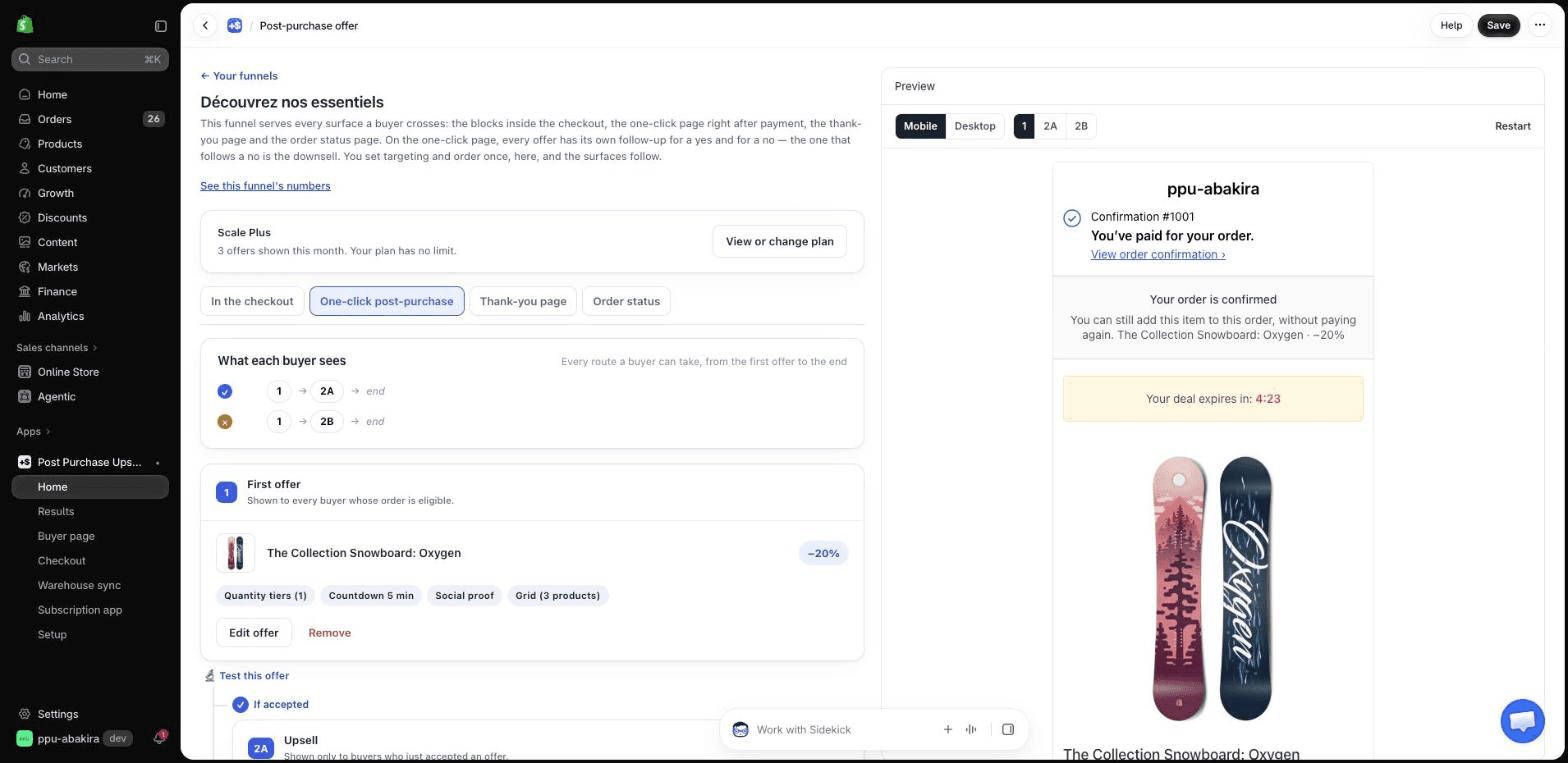Open the chat support bubble
The image size is (1568, 763).
point(1522,721)
